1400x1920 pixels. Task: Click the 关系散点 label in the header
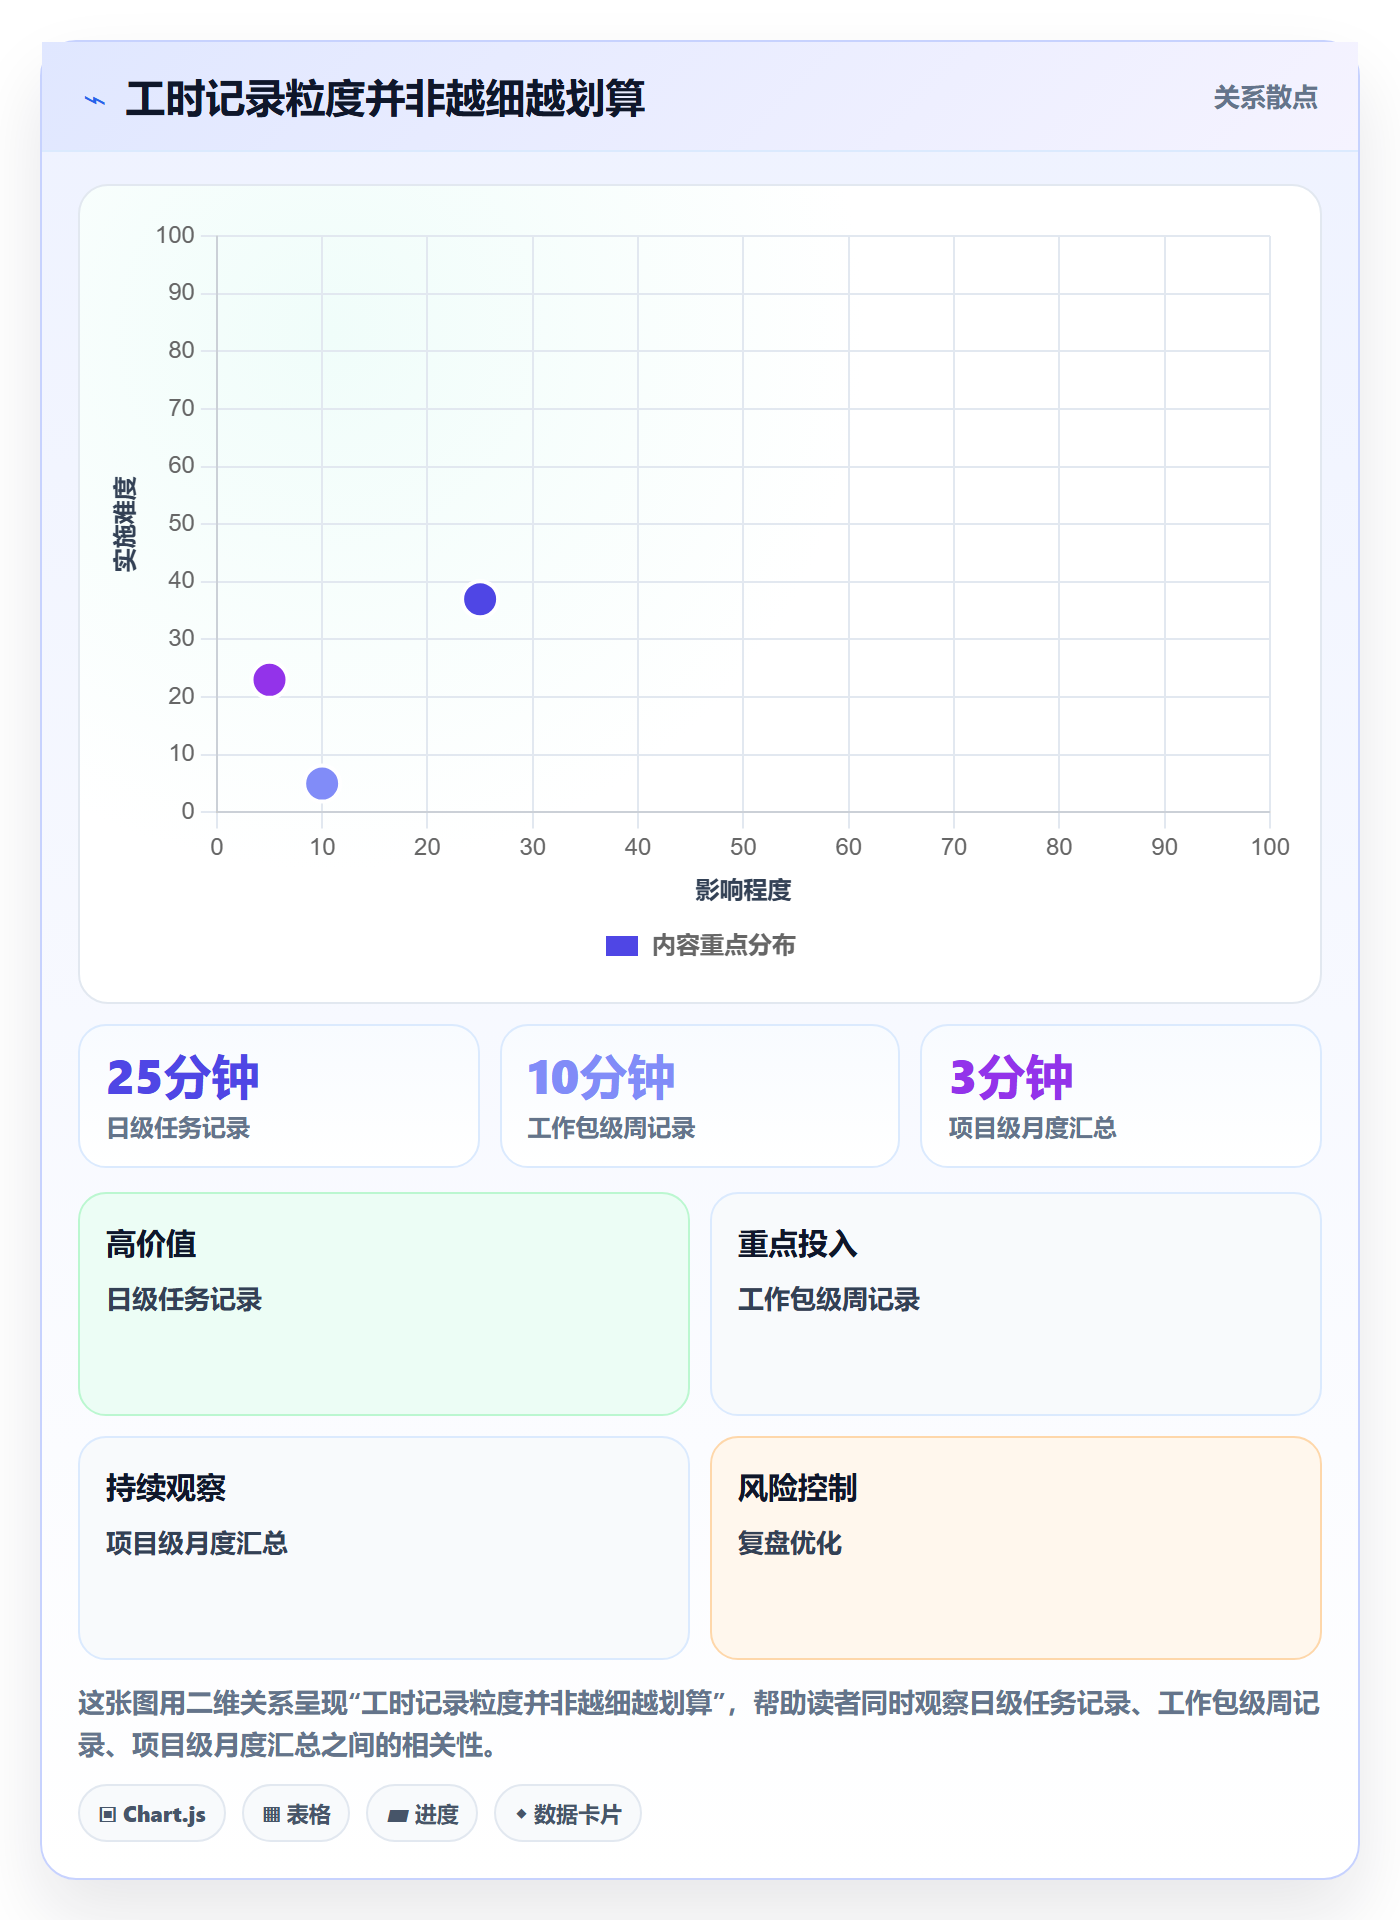[x=1265, y=98]
